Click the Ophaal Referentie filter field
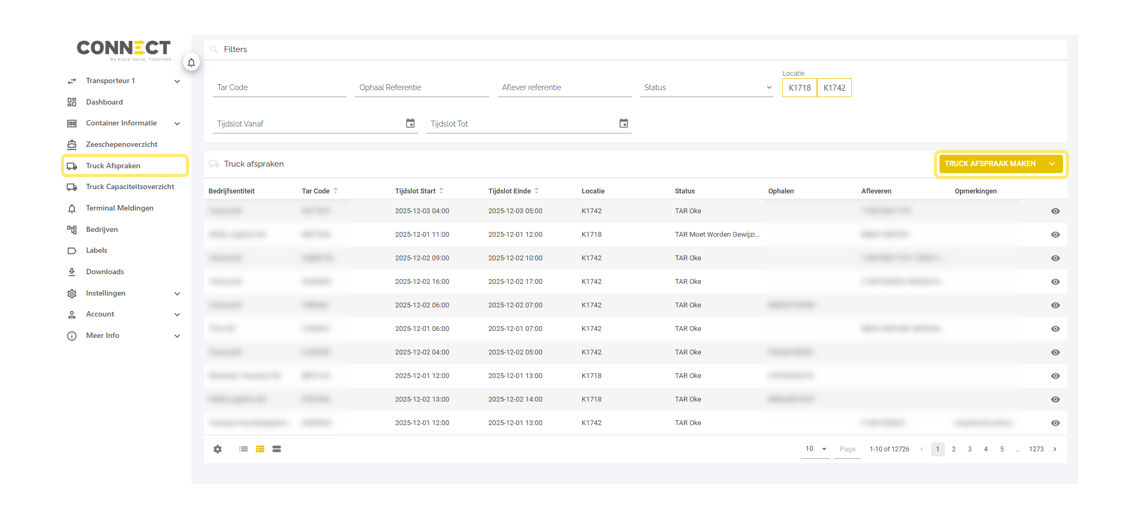Viewport: 1139px width, 522px height. point(421,88)
